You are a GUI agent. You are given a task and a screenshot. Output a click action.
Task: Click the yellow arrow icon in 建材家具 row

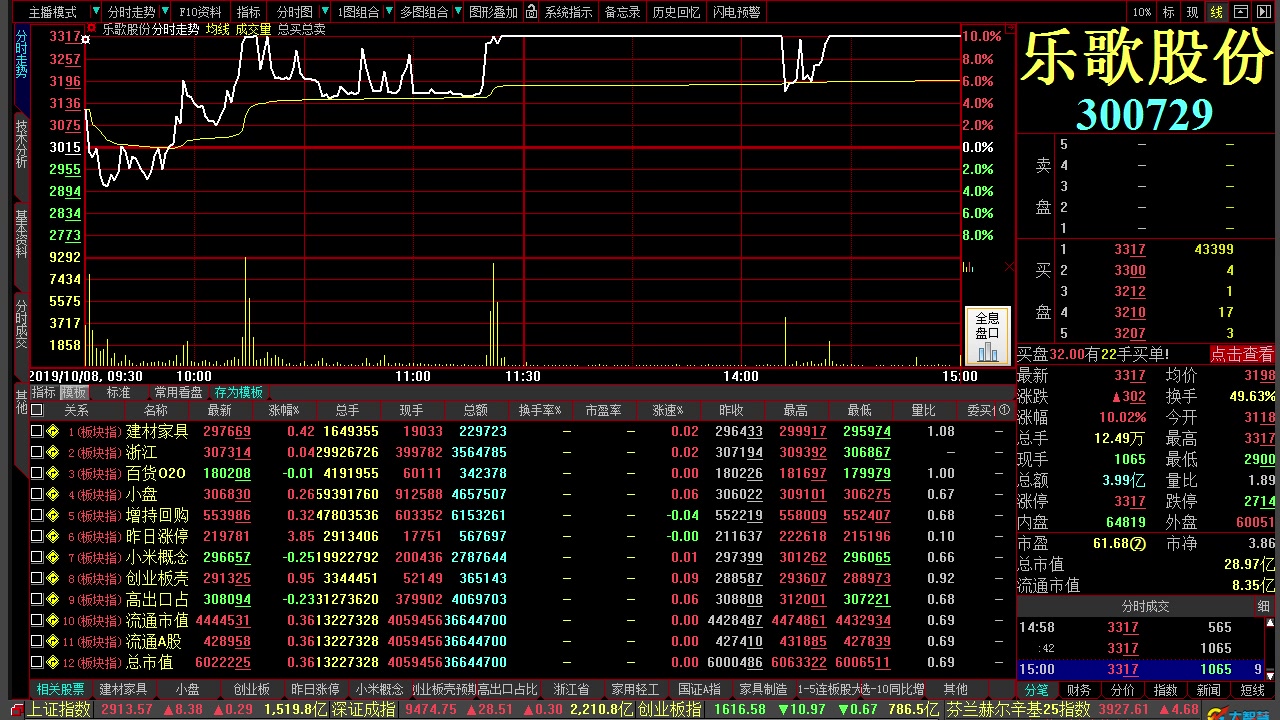click(x=53, y=431)
